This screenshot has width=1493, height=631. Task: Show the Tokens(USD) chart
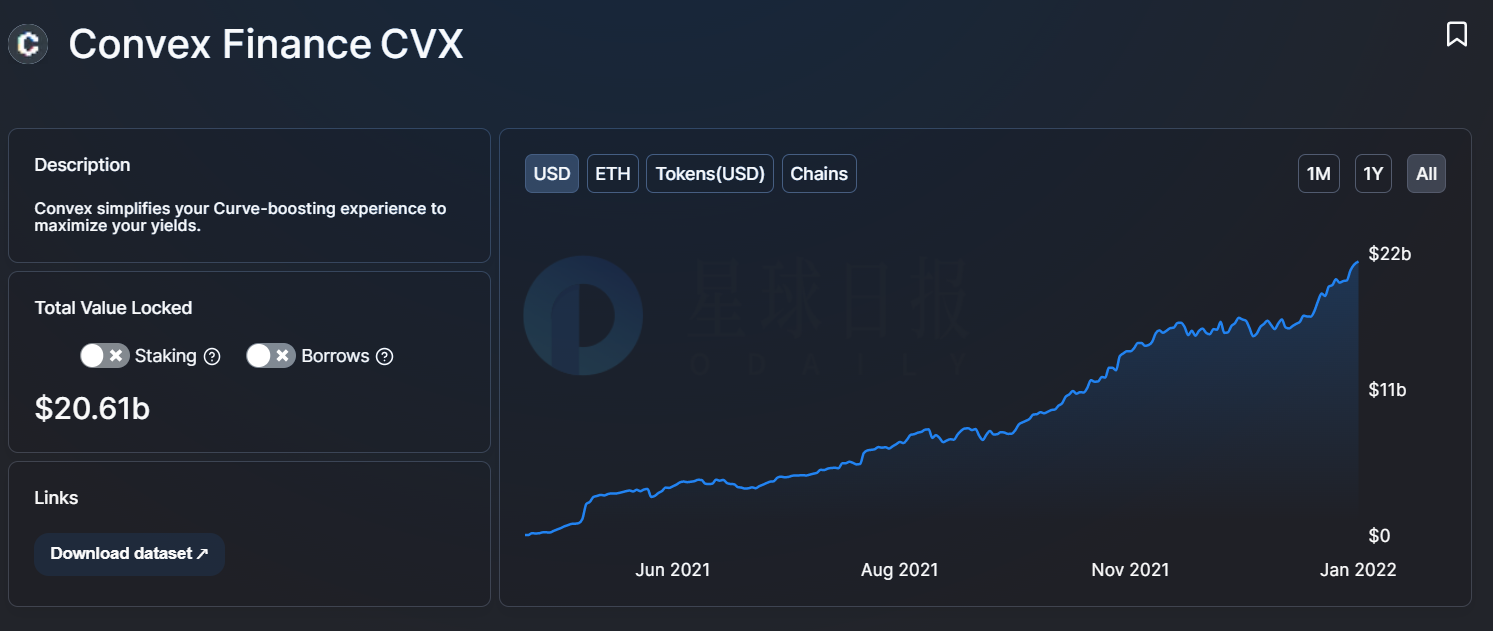710,174
